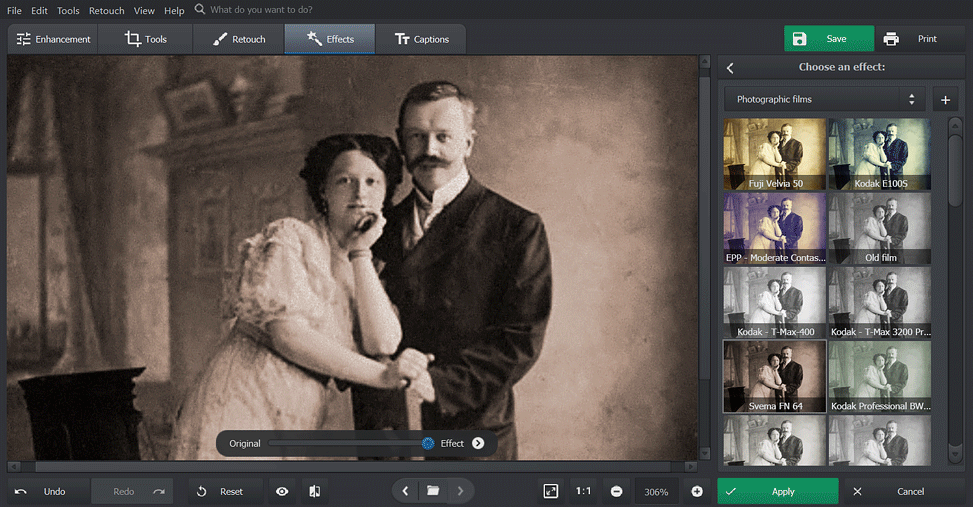
Task: Click the plus button to add effect
Action: point(945,100)
